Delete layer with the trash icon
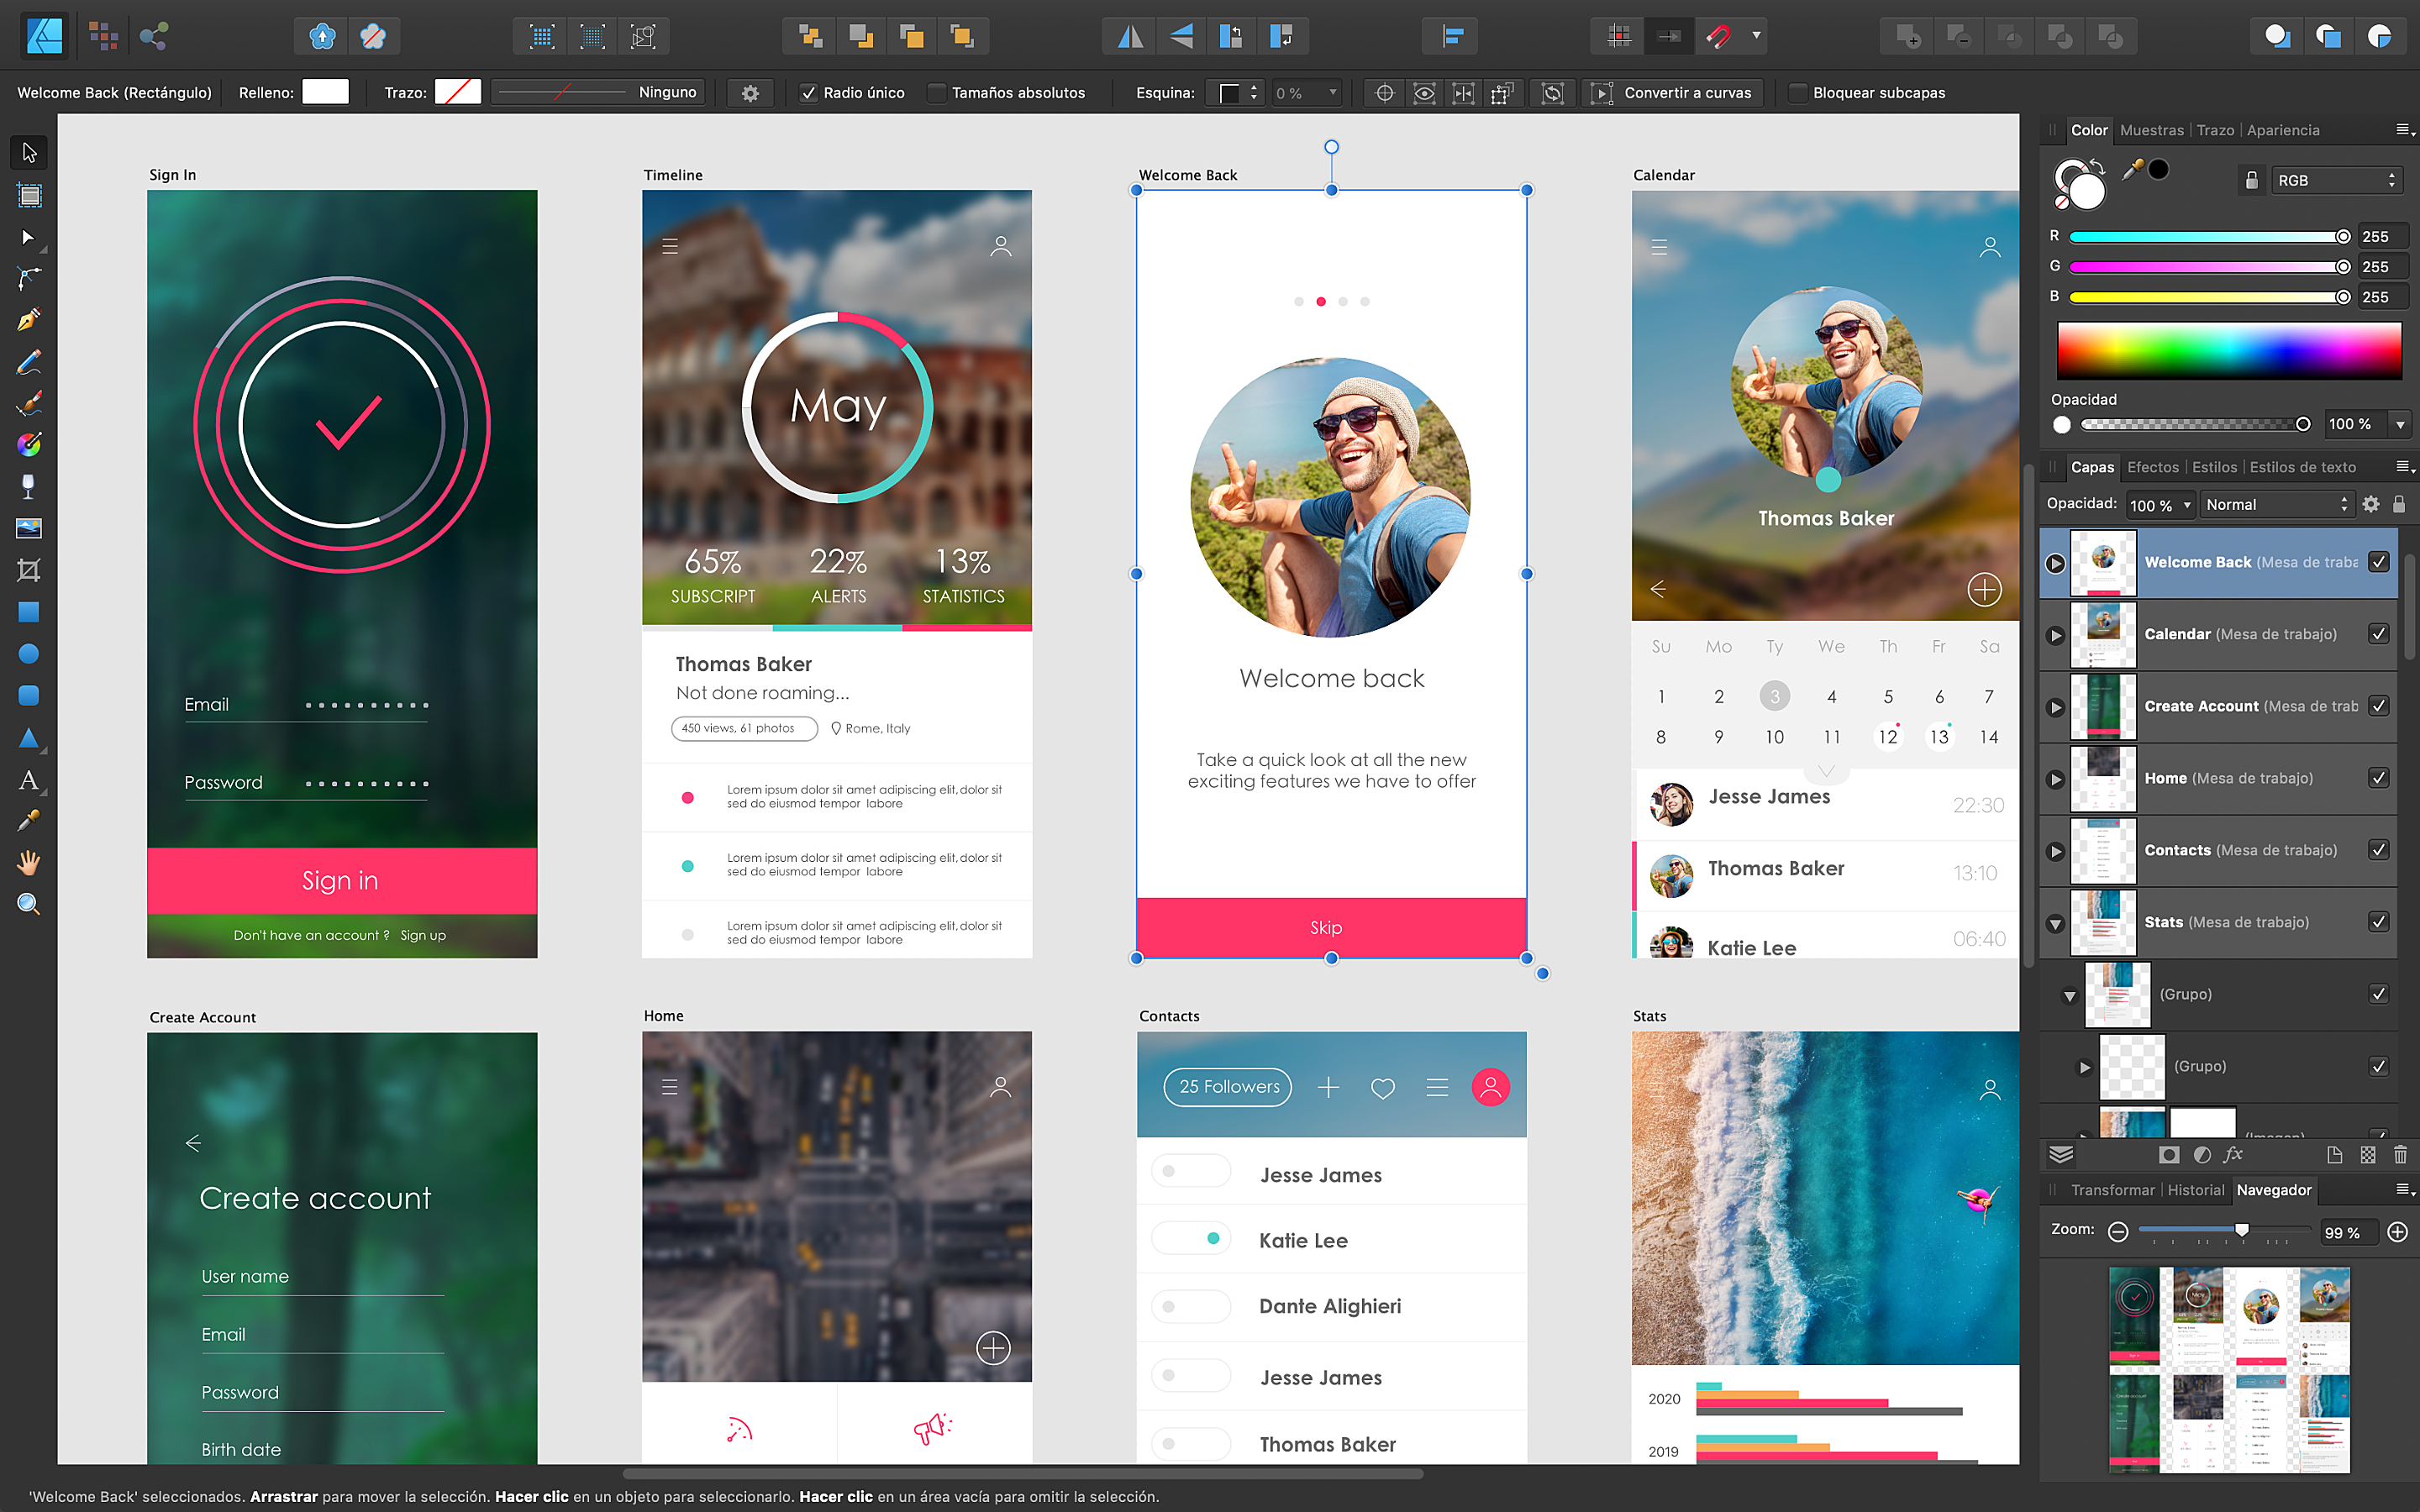The height and width of the screenshot is (1512, 2420). pos(2400,1155)
